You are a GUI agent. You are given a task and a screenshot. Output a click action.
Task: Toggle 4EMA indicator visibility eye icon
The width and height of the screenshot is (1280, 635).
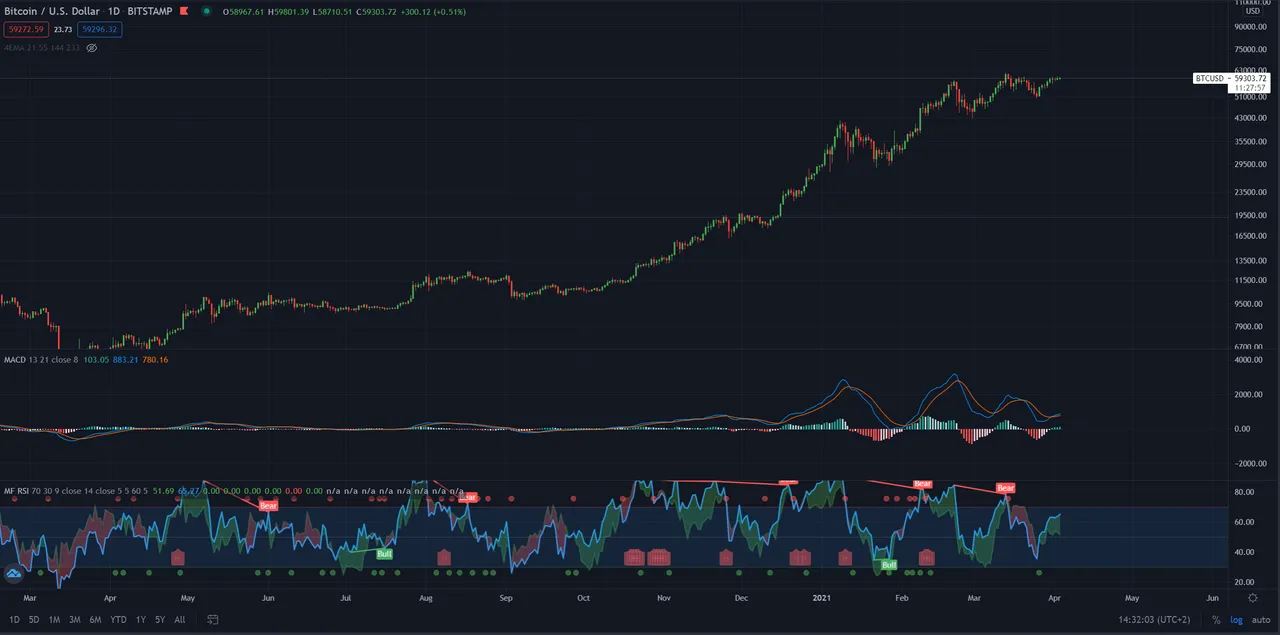91,47
